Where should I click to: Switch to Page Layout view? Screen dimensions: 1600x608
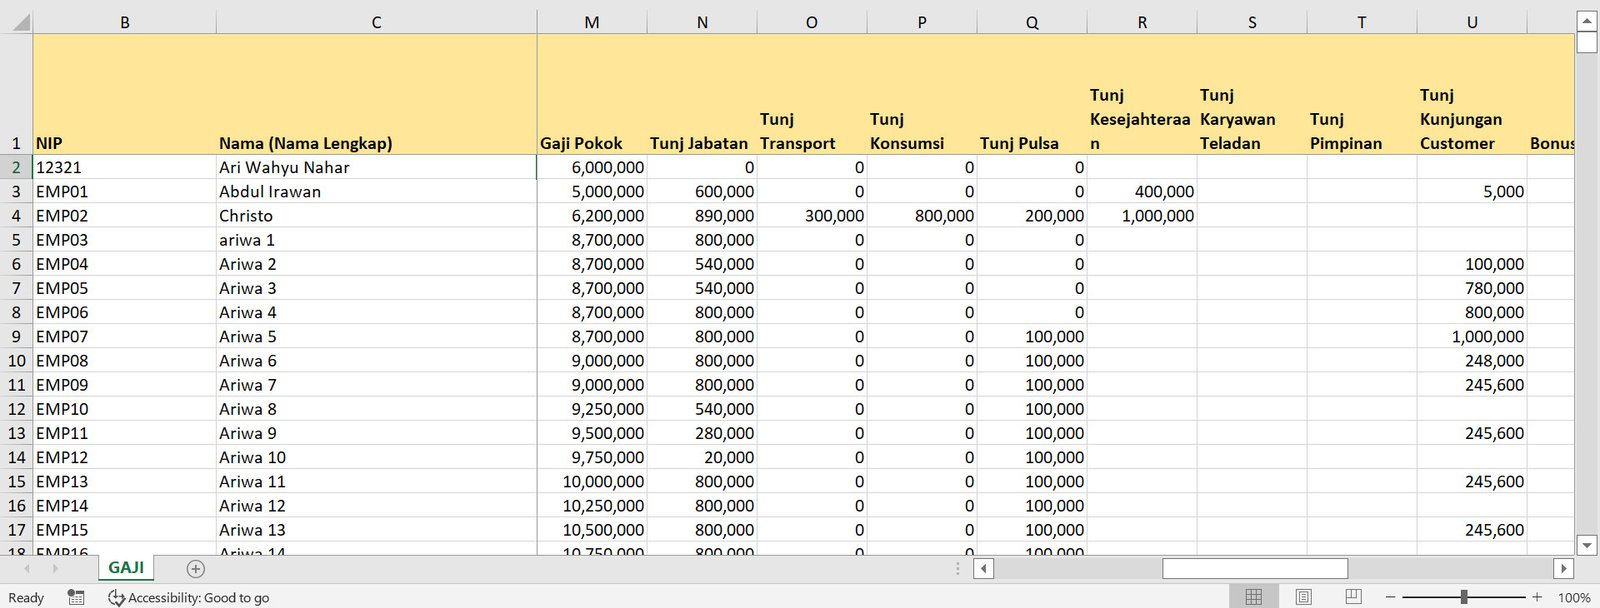[1303, 597]
